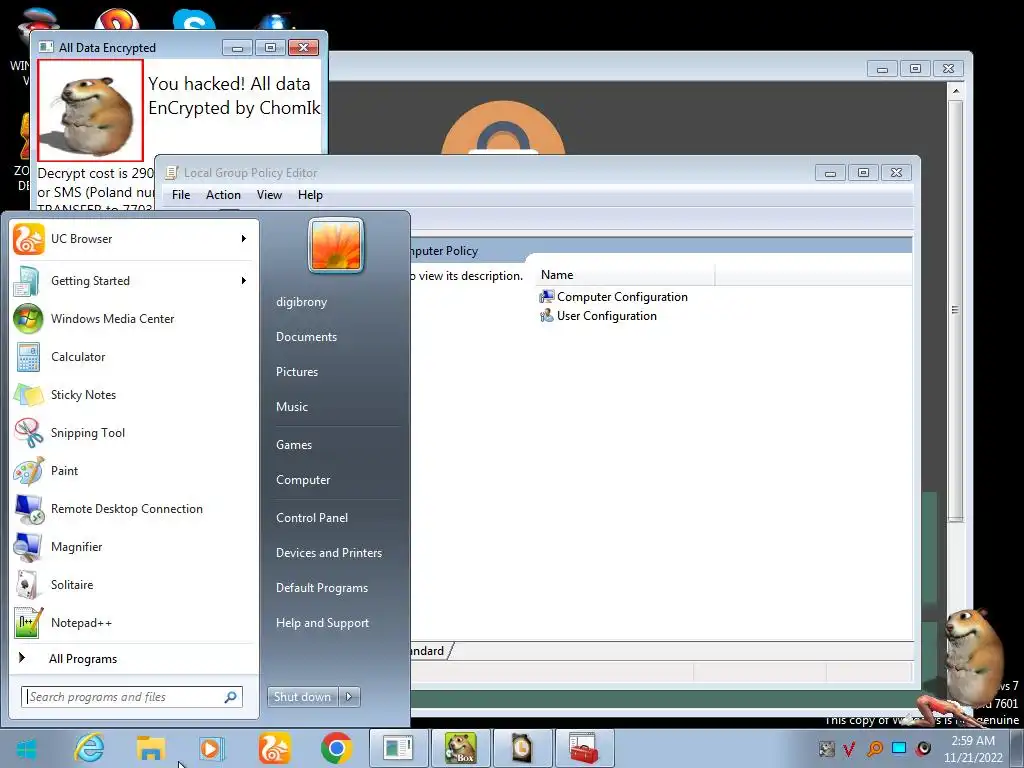Focus the Search programs and files box
1024x768 pixels.
[132, 697]
